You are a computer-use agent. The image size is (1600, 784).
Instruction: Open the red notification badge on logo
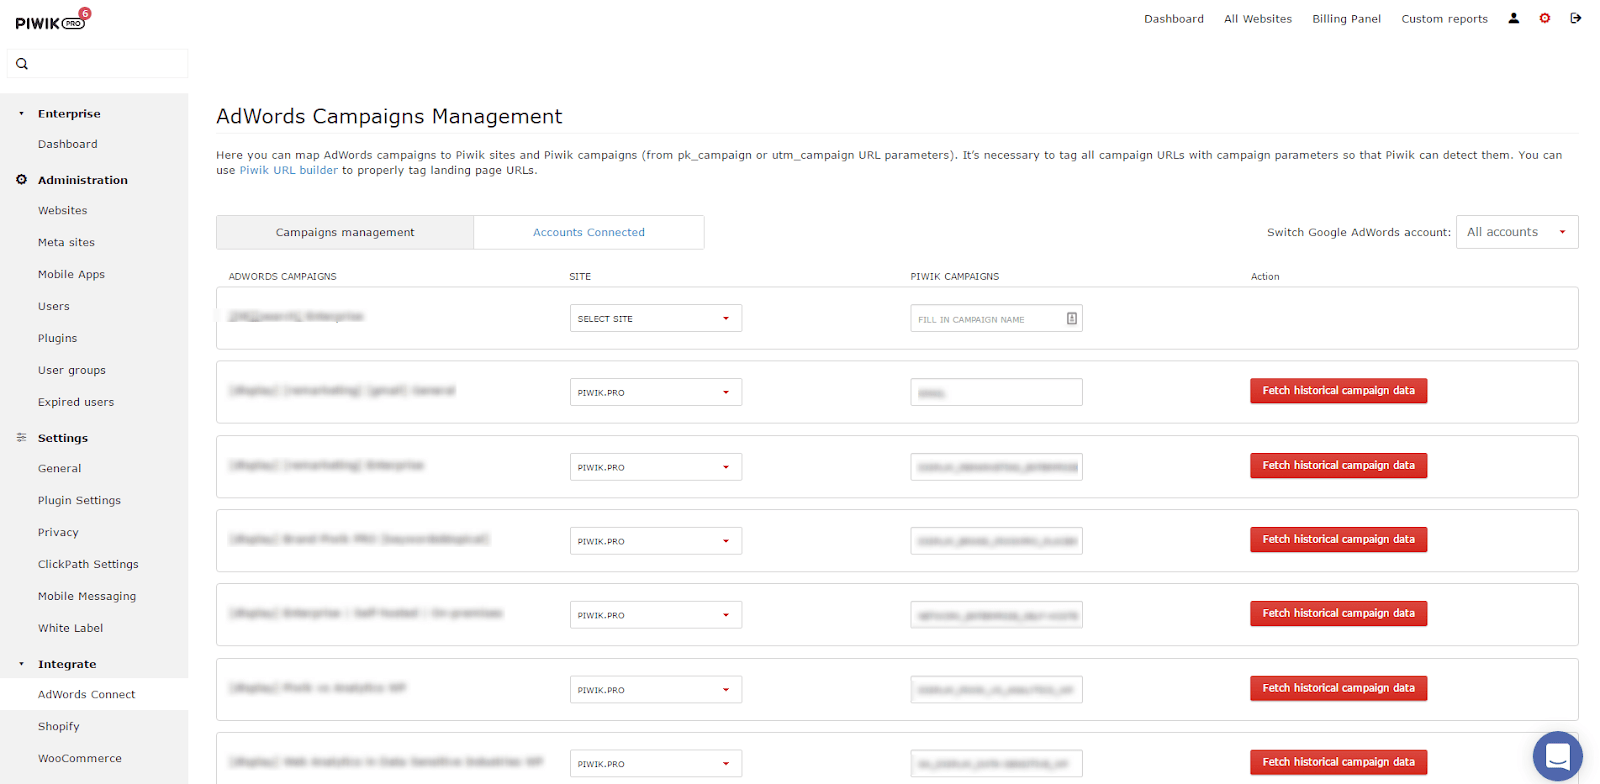[85, 13]
